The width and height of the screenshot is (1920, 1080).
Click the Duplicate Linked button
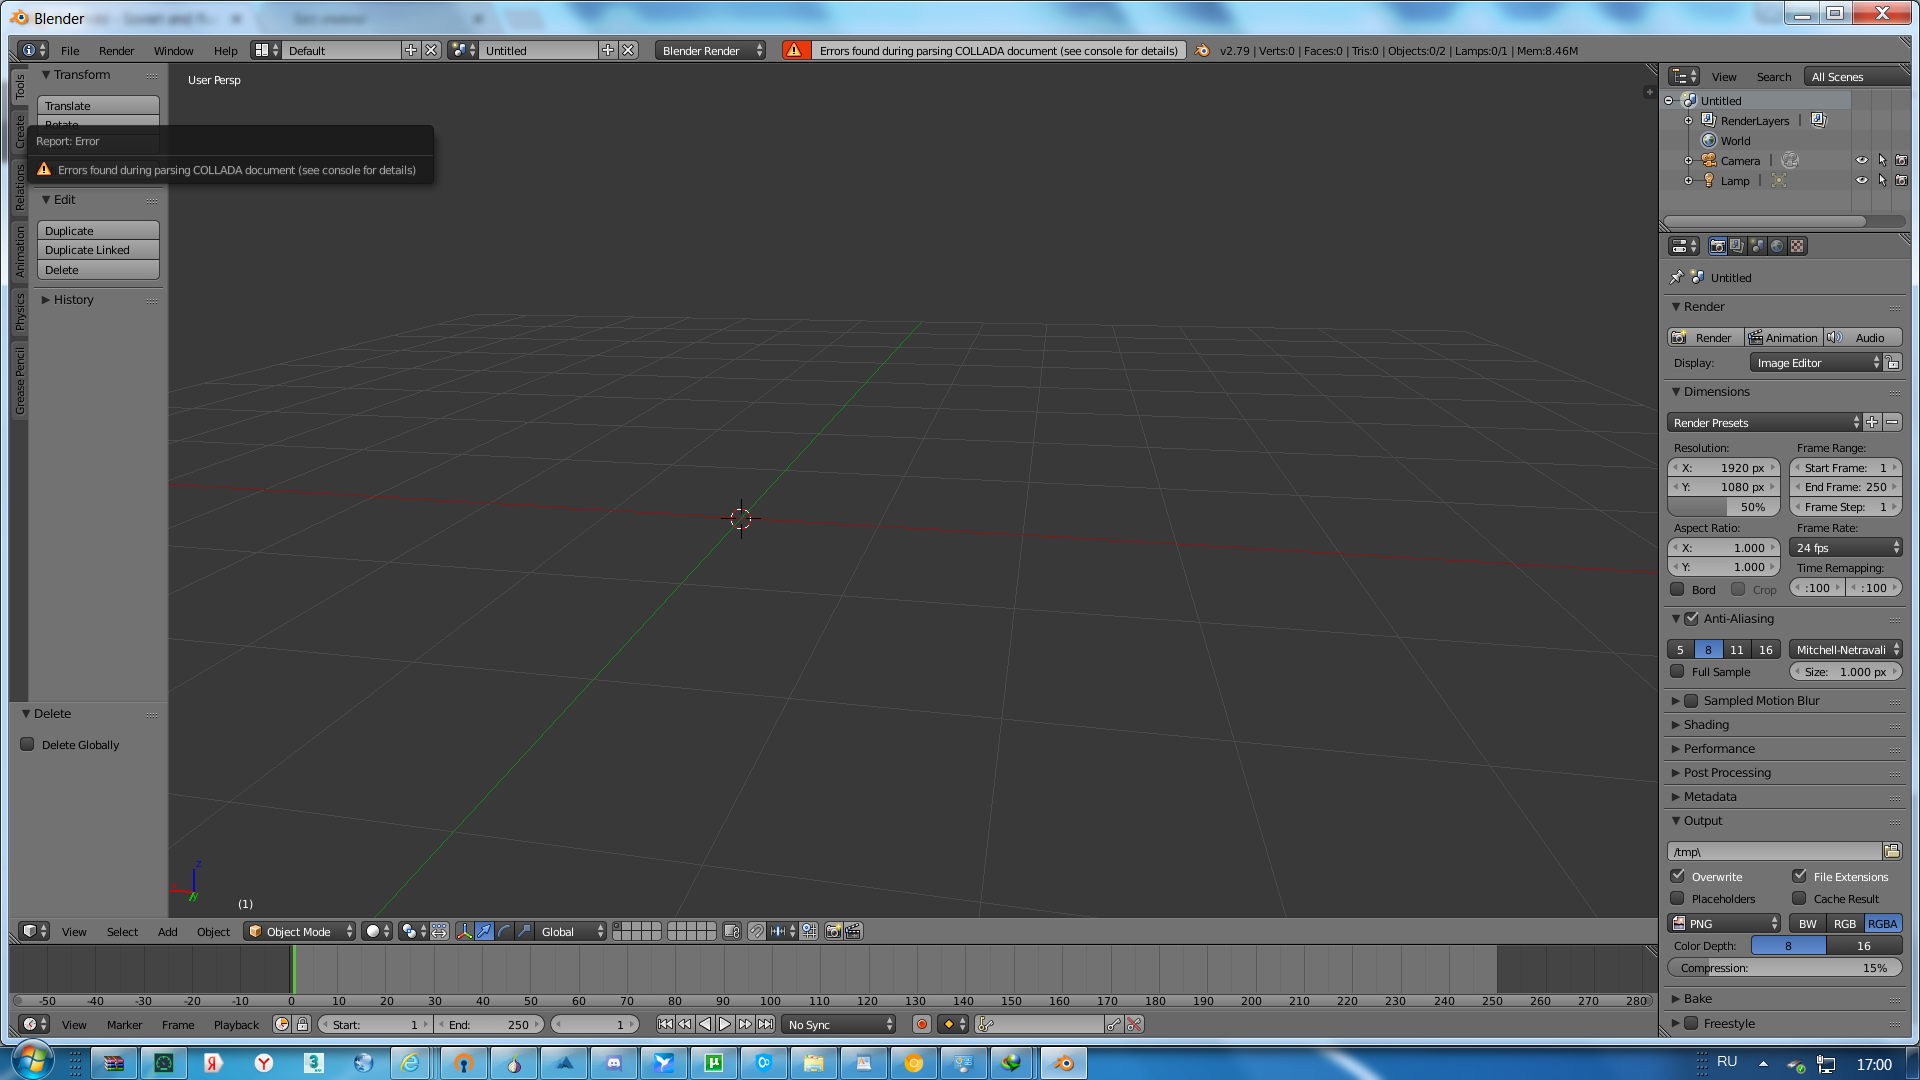click(x=98, y=250)
